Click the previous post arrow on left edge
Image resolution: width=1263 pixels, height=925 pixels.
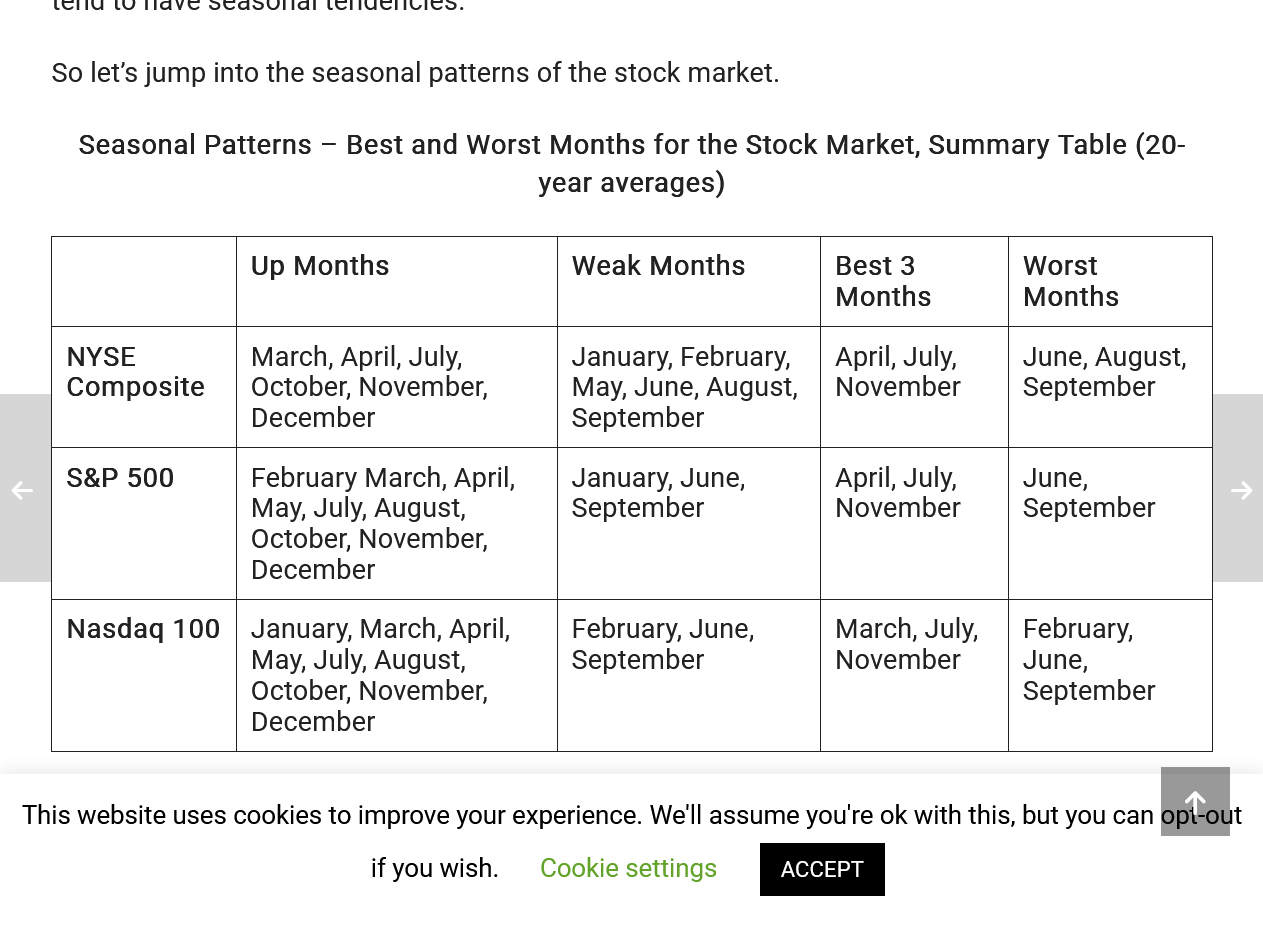tap(24, 488)
